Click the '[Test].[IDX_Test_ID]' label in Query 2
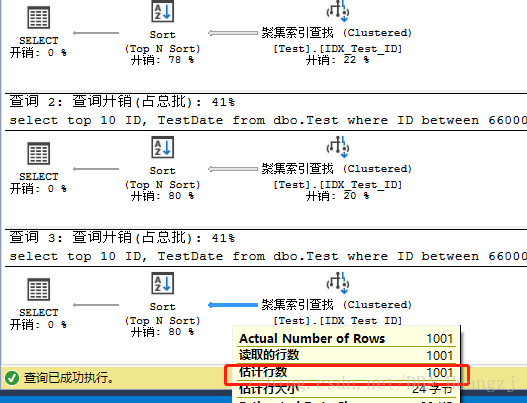The height and width of the screenshot is (403, 527). (x=337, y=185)
